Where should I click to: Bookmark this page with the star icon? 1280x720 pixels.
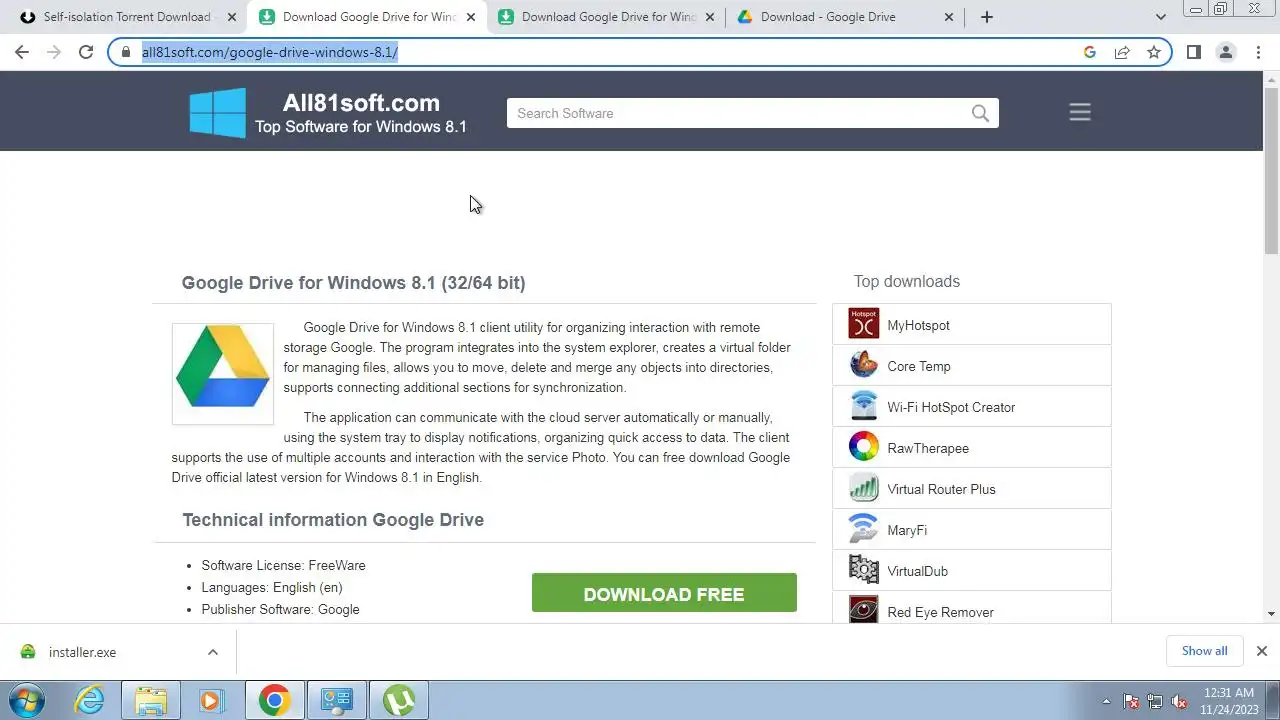click(x=1154, y=52)
